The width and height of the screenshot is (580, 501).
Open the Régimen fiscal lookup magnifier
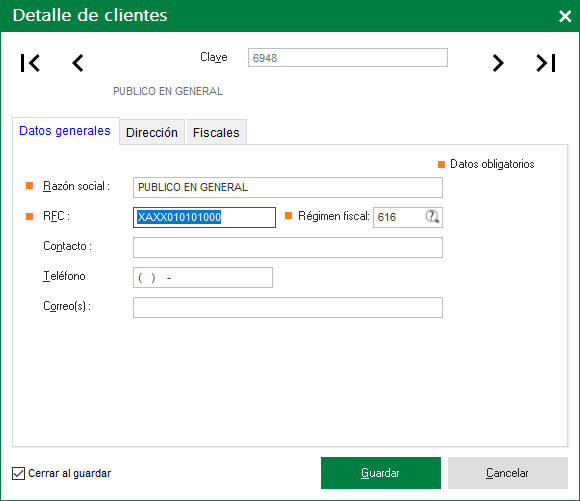pos(432,216)
